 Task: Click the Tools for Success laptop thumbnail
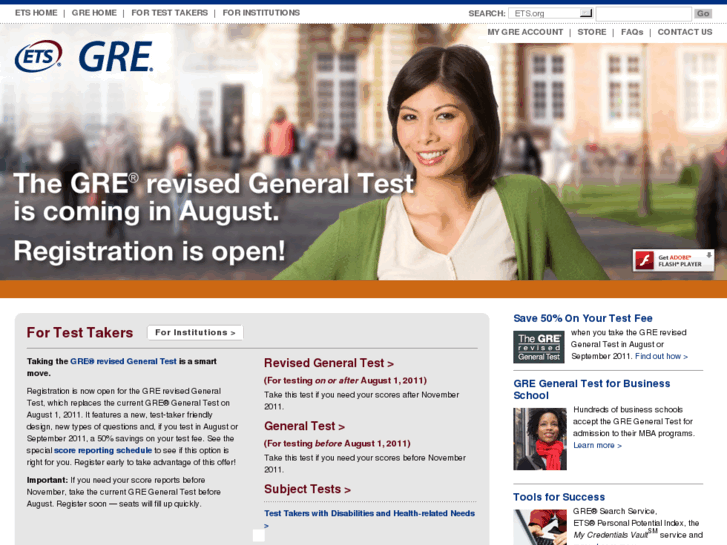(540, 527)
